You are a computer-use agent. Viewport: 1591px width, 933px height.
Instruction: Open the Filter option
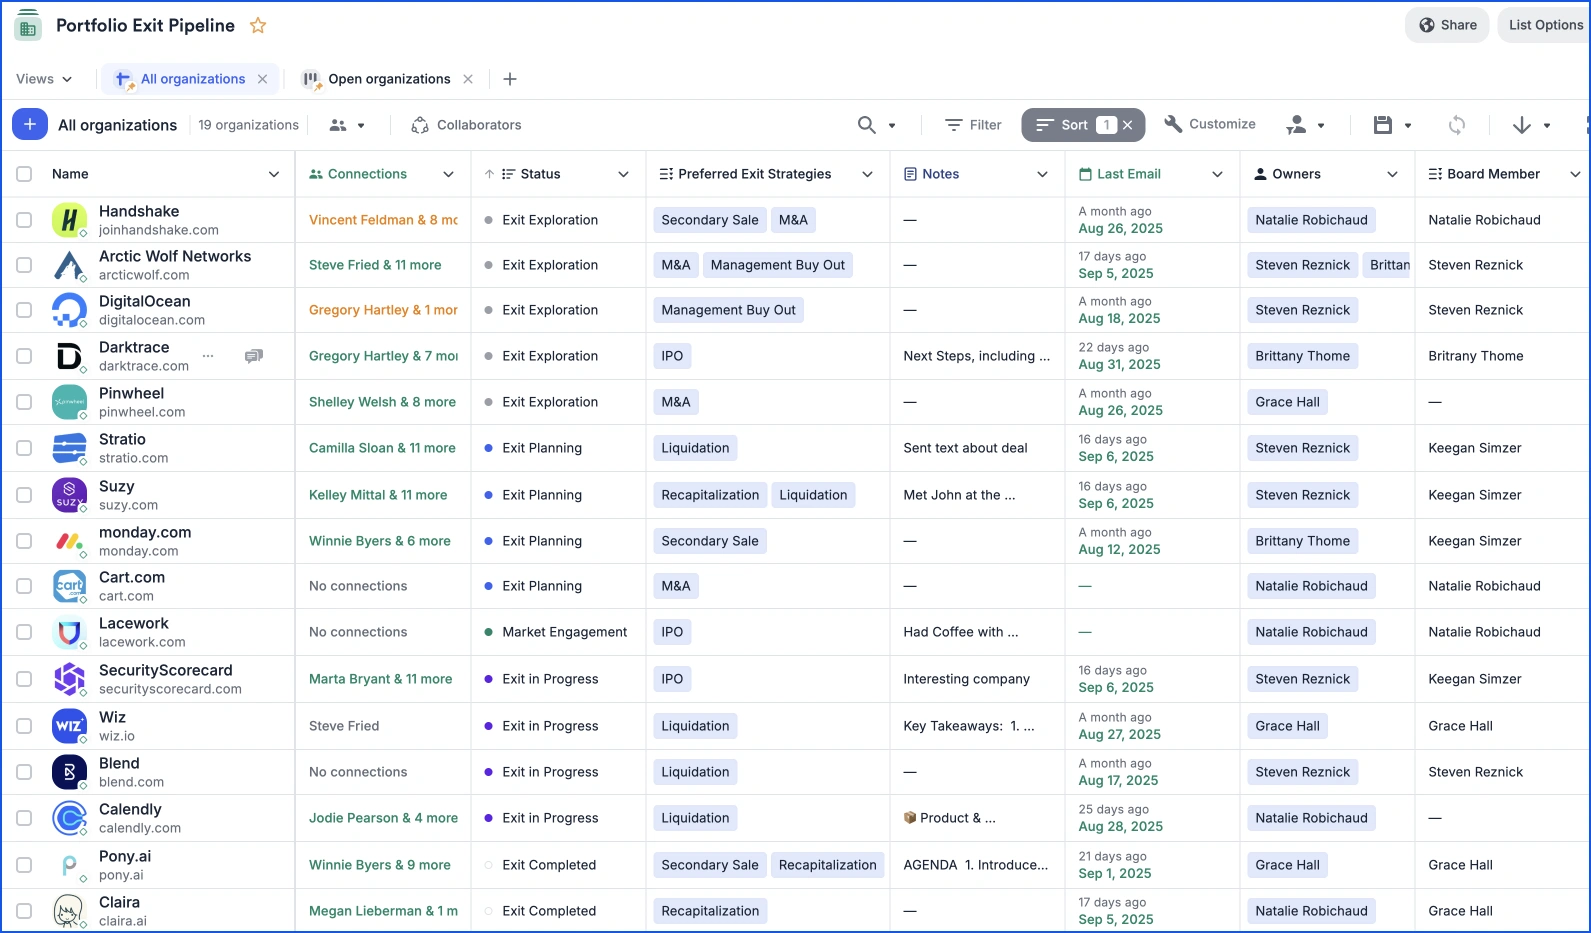click(x=974, y=125)
